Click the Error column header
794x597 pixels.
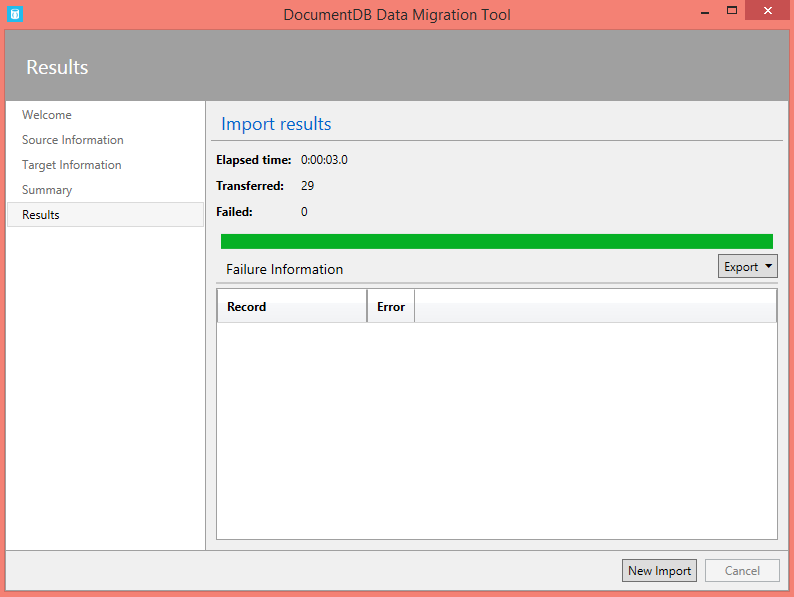[x=391, y=306]
